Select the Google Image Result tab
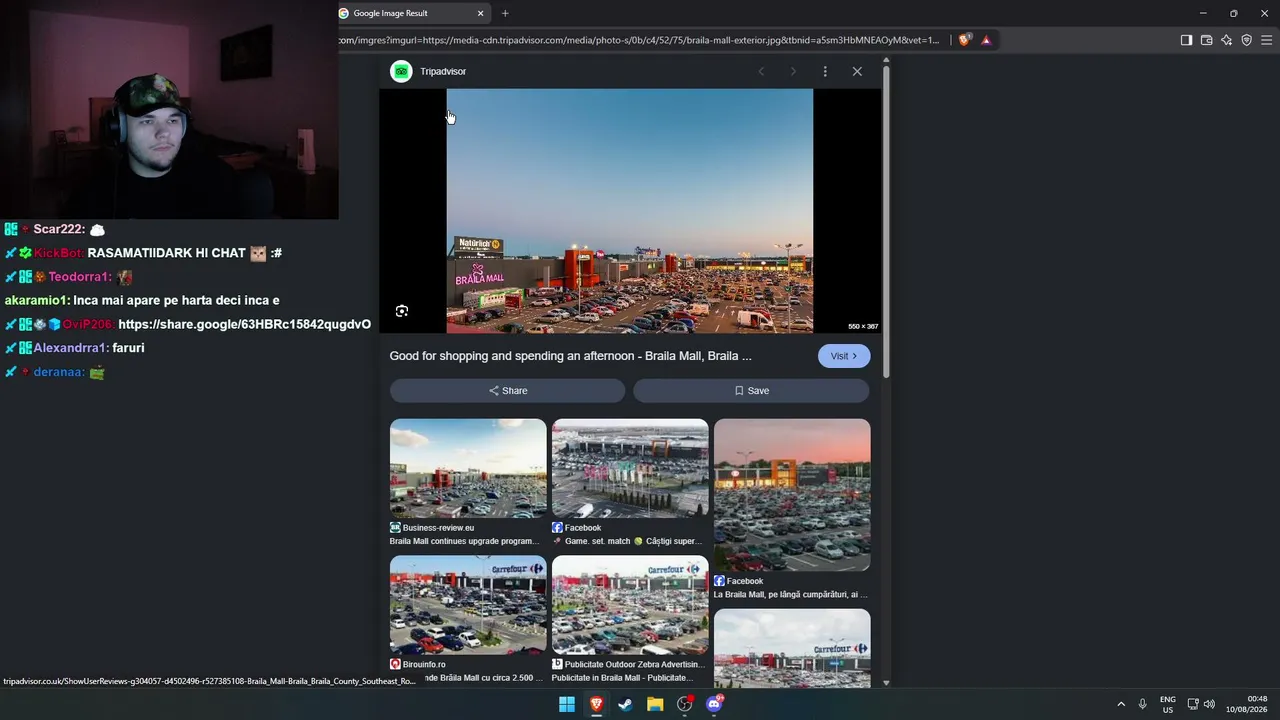Viewport: 1280px width, 720px height. tap(412, 13)
